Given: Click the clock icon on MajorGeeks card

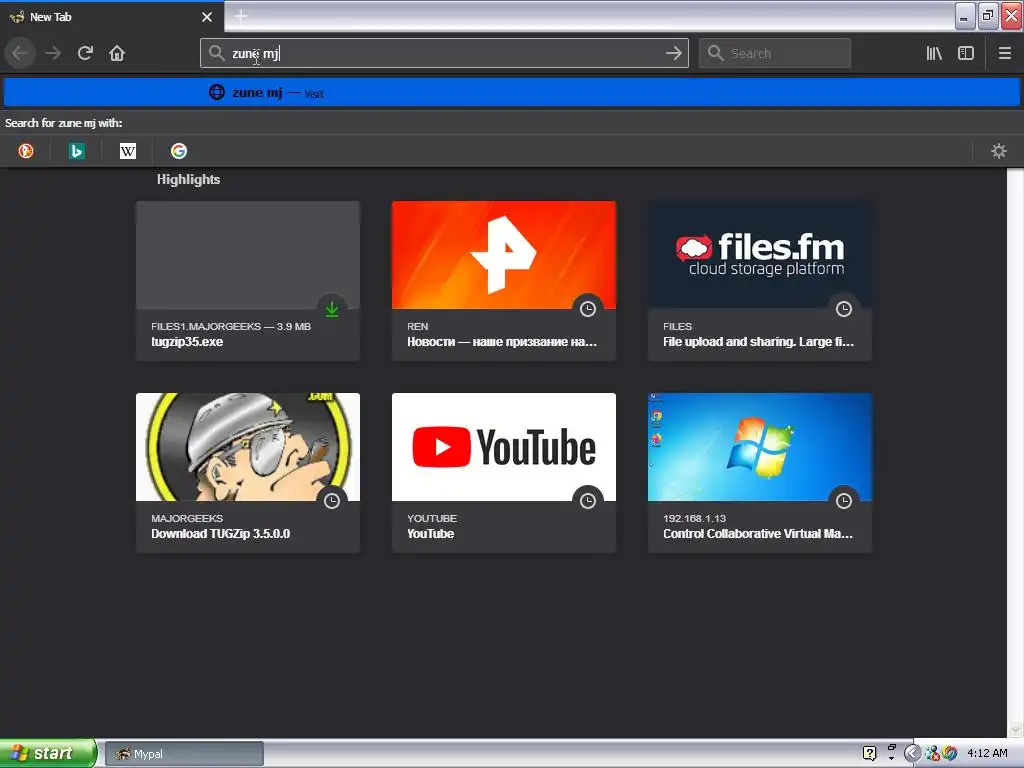Looking at the screenshot, I should pos(332,501).
